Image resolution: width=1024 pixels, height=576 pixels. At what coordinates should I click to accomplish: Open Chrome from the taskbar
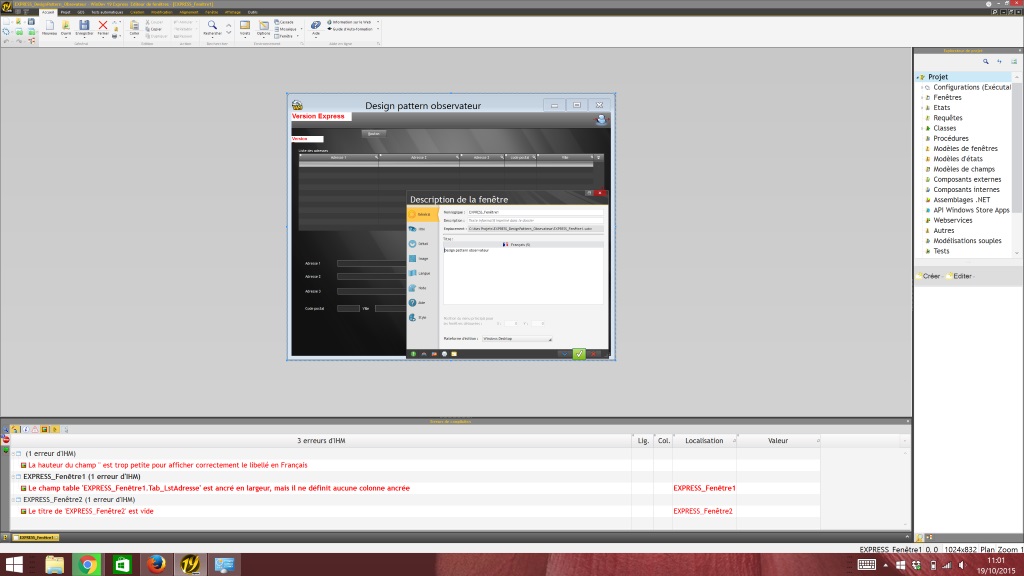pos(87,564)
